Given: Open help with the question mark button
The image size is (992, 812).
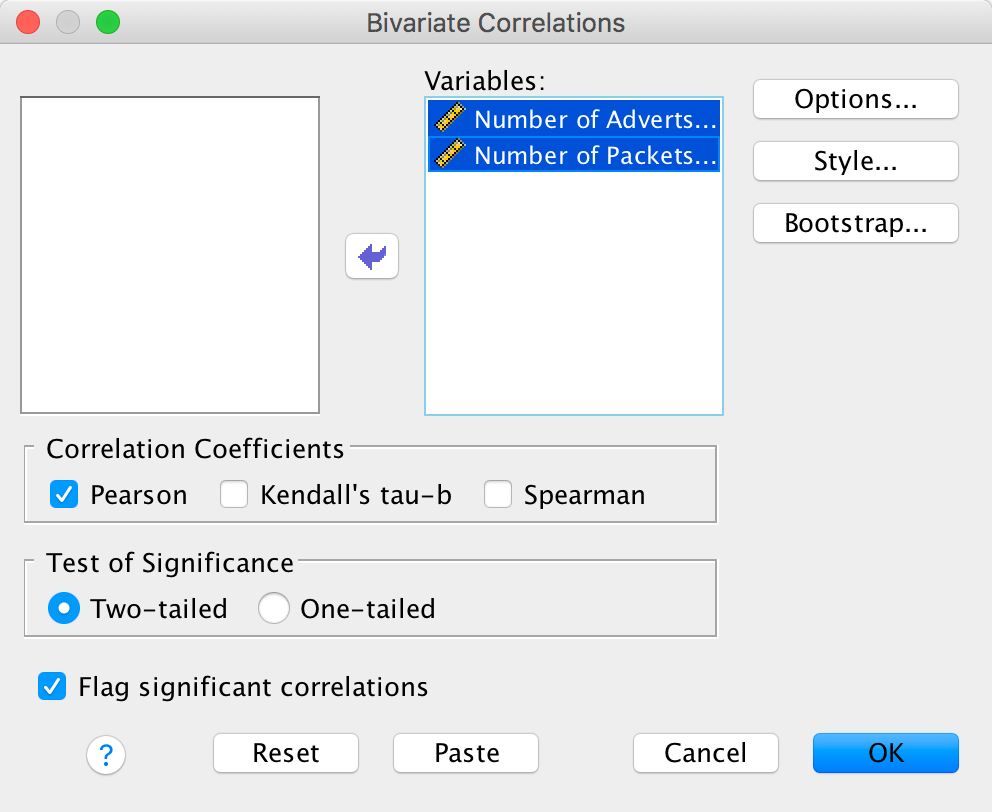Looking at the screenshot, I should (107, 755).
